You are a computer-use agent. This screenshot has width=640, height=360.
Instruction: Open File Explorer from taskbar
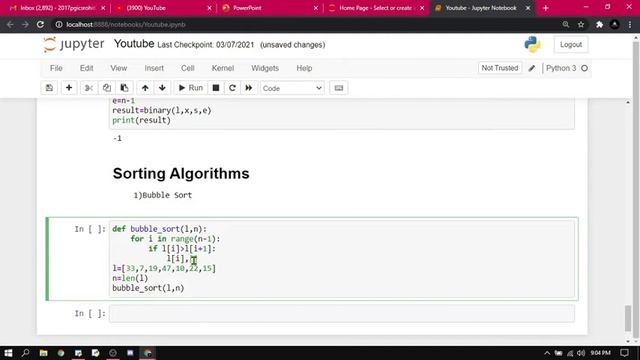click(43, 353)
